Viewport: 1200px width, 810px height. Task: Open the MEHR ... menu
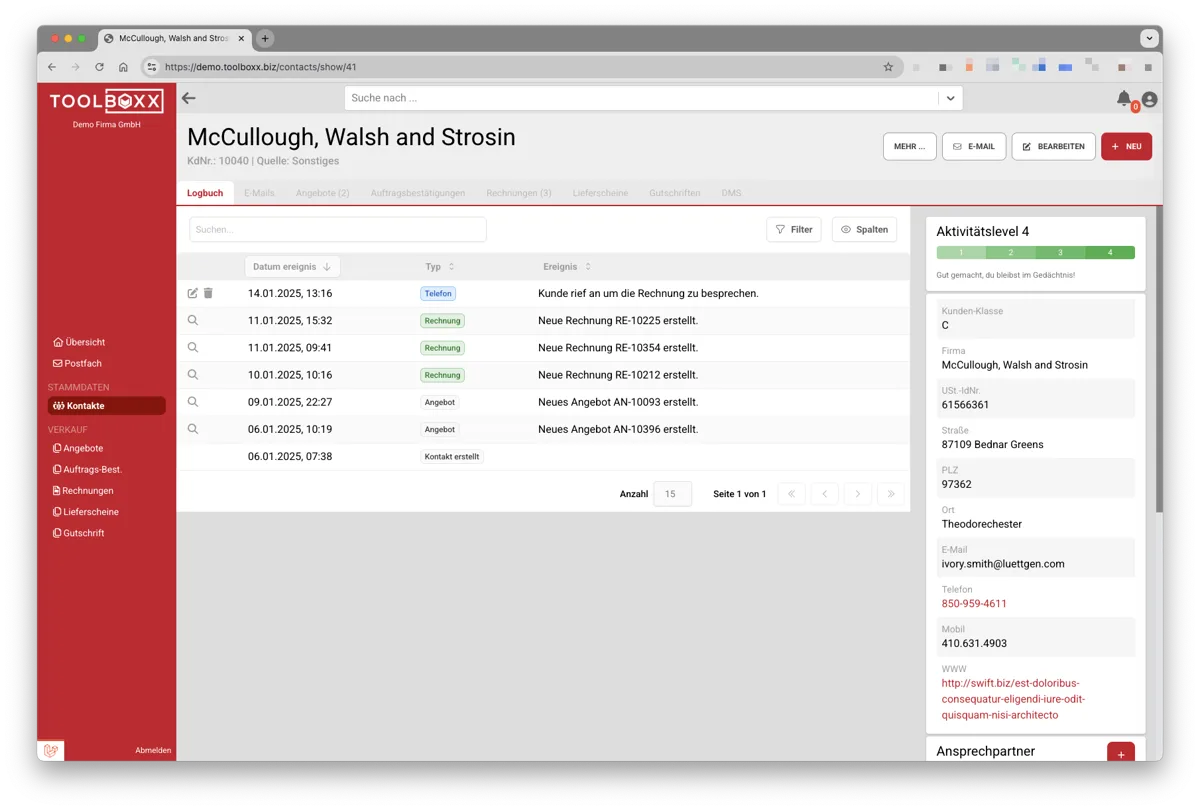(910, 146)
